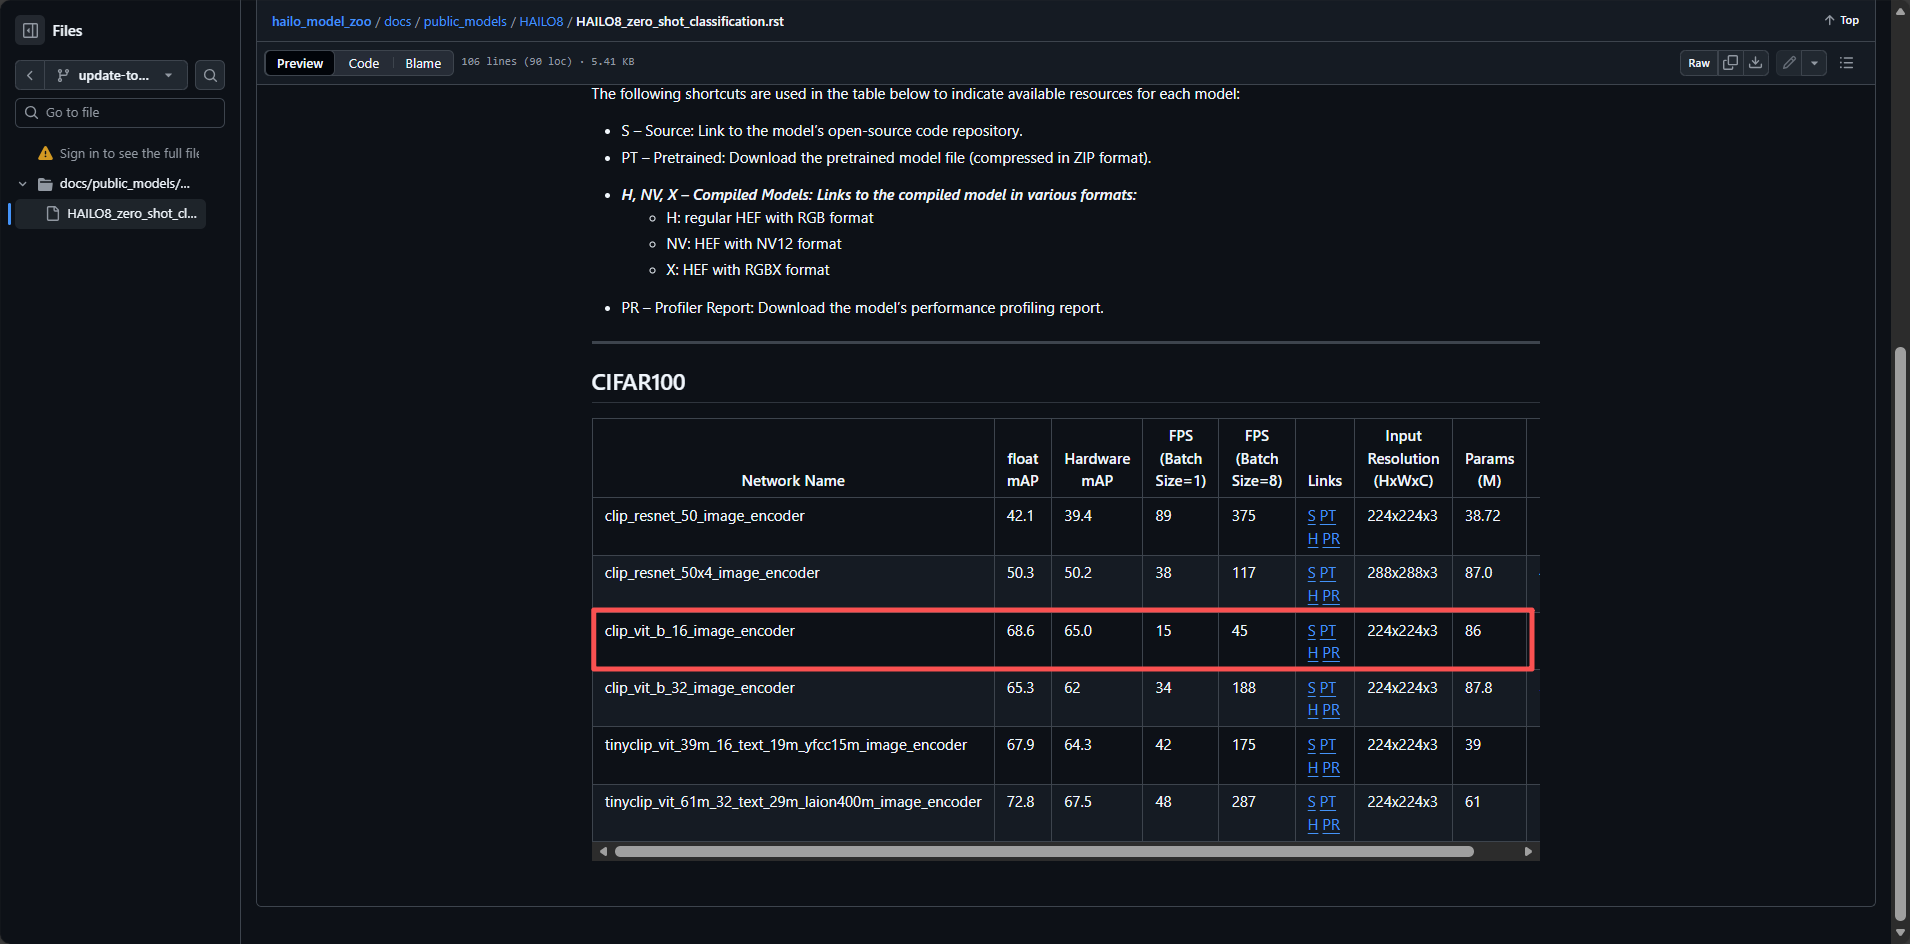Select the Preview tab

tap(299, 63)
